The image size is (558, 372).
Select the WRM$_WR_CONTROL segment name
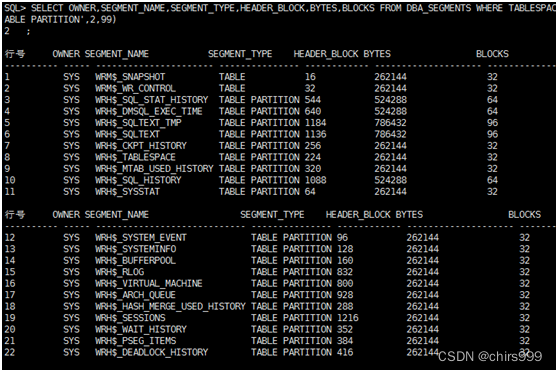pyautogui.click(x=135, y=88)
